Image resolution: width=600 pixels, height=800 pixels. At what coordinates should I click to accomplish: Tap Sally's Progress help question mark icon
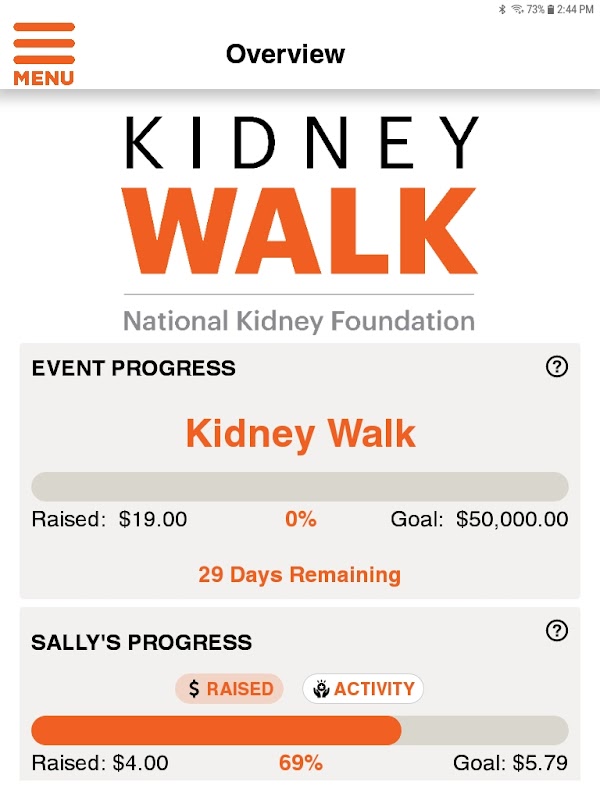click(557, 631)
